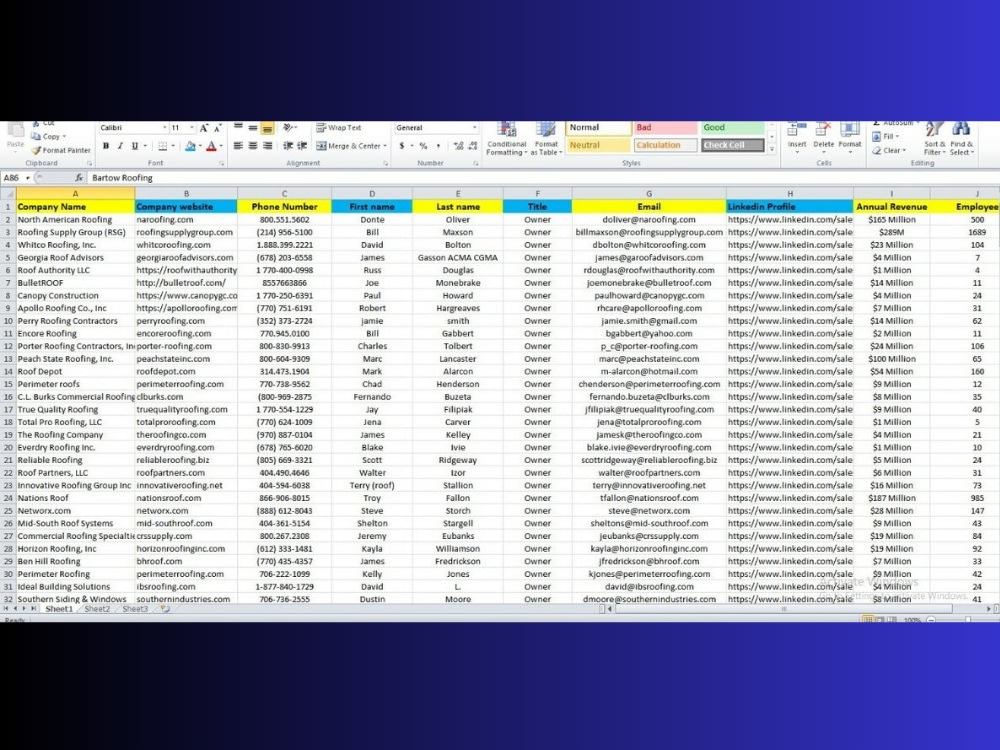
Task: Open Insert cells menu
Action: click(x=797, y=136)
